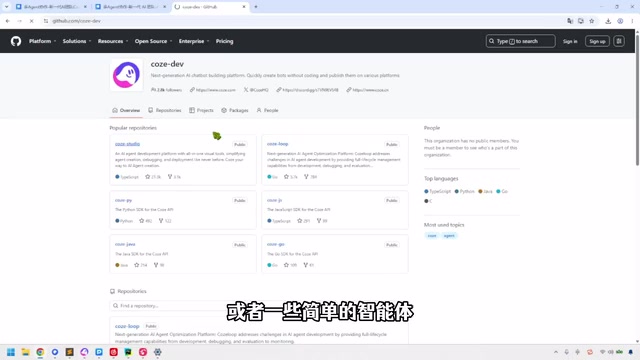Viewport: 640px width, 360px height.
Task: Open the coze-py repository card link
Action: pos(123,200)
